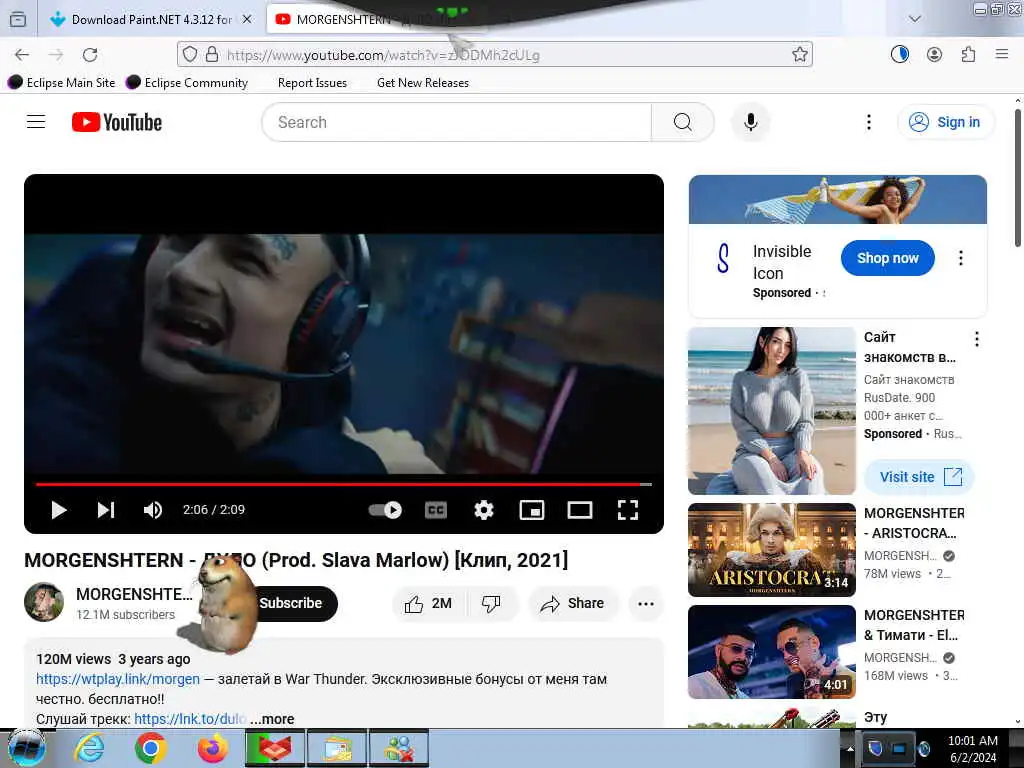Open the Extensions puzzle icon

click(x=968, y=55)
